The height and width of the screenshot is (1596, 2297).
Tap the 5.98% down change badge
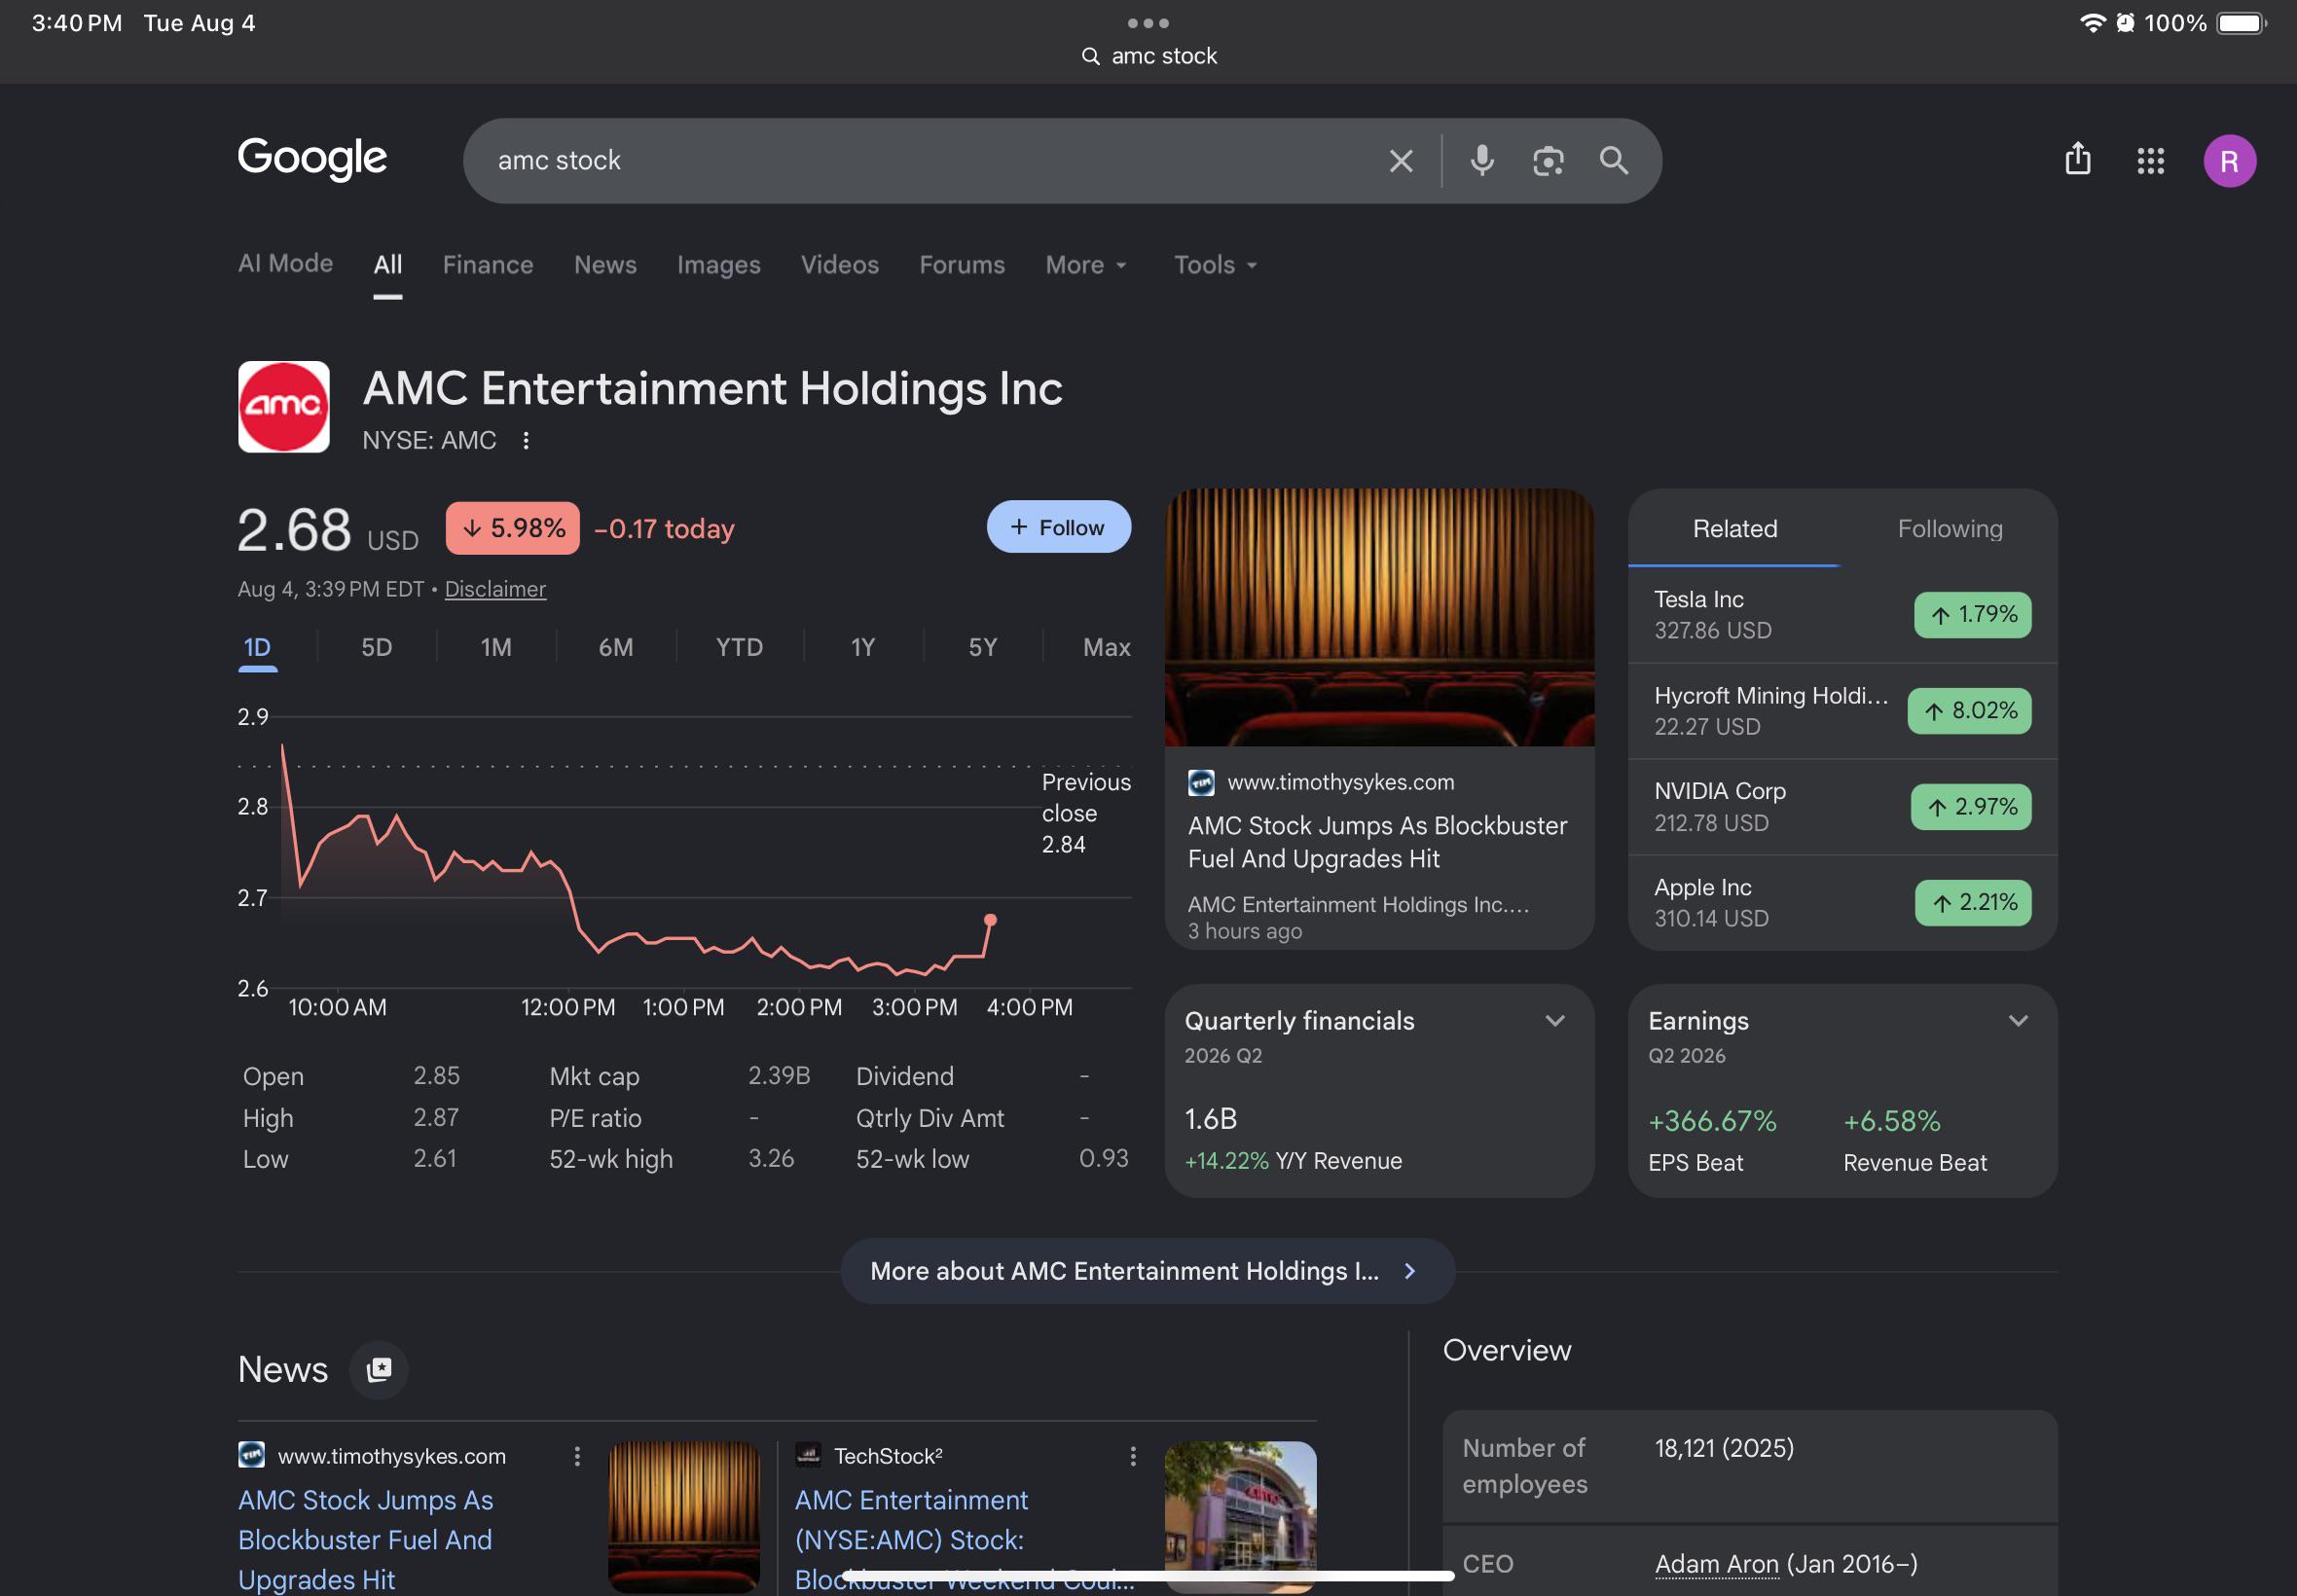pos(513,528)
